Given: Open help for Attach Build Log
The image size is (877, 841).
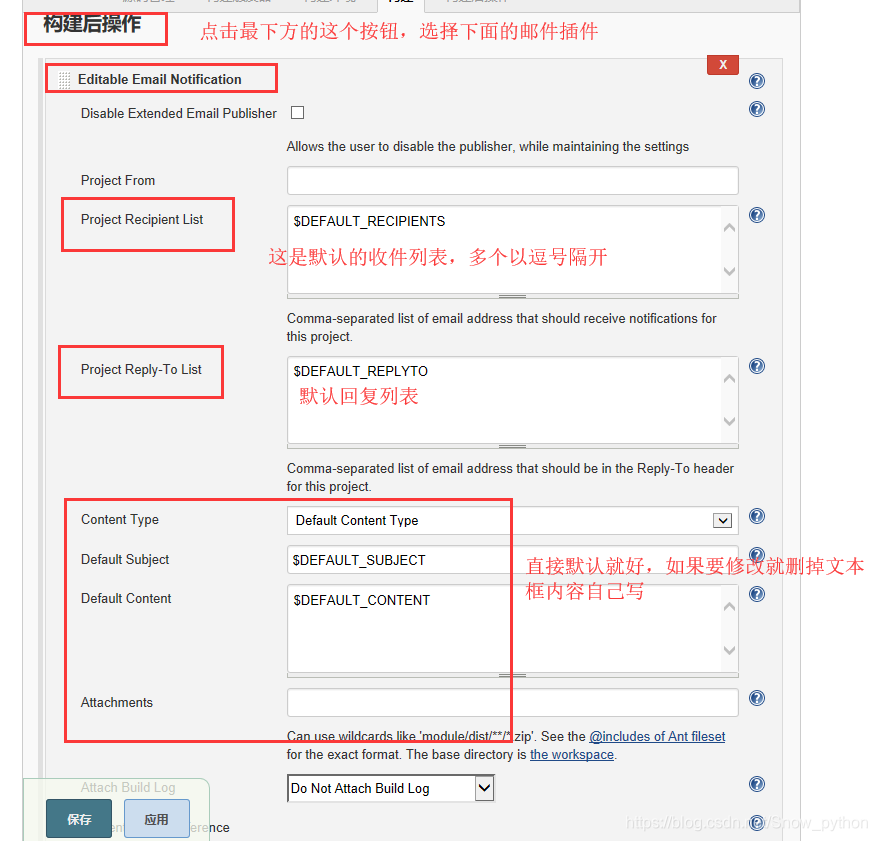Looking at the screenshot, I should click(757, 785).
